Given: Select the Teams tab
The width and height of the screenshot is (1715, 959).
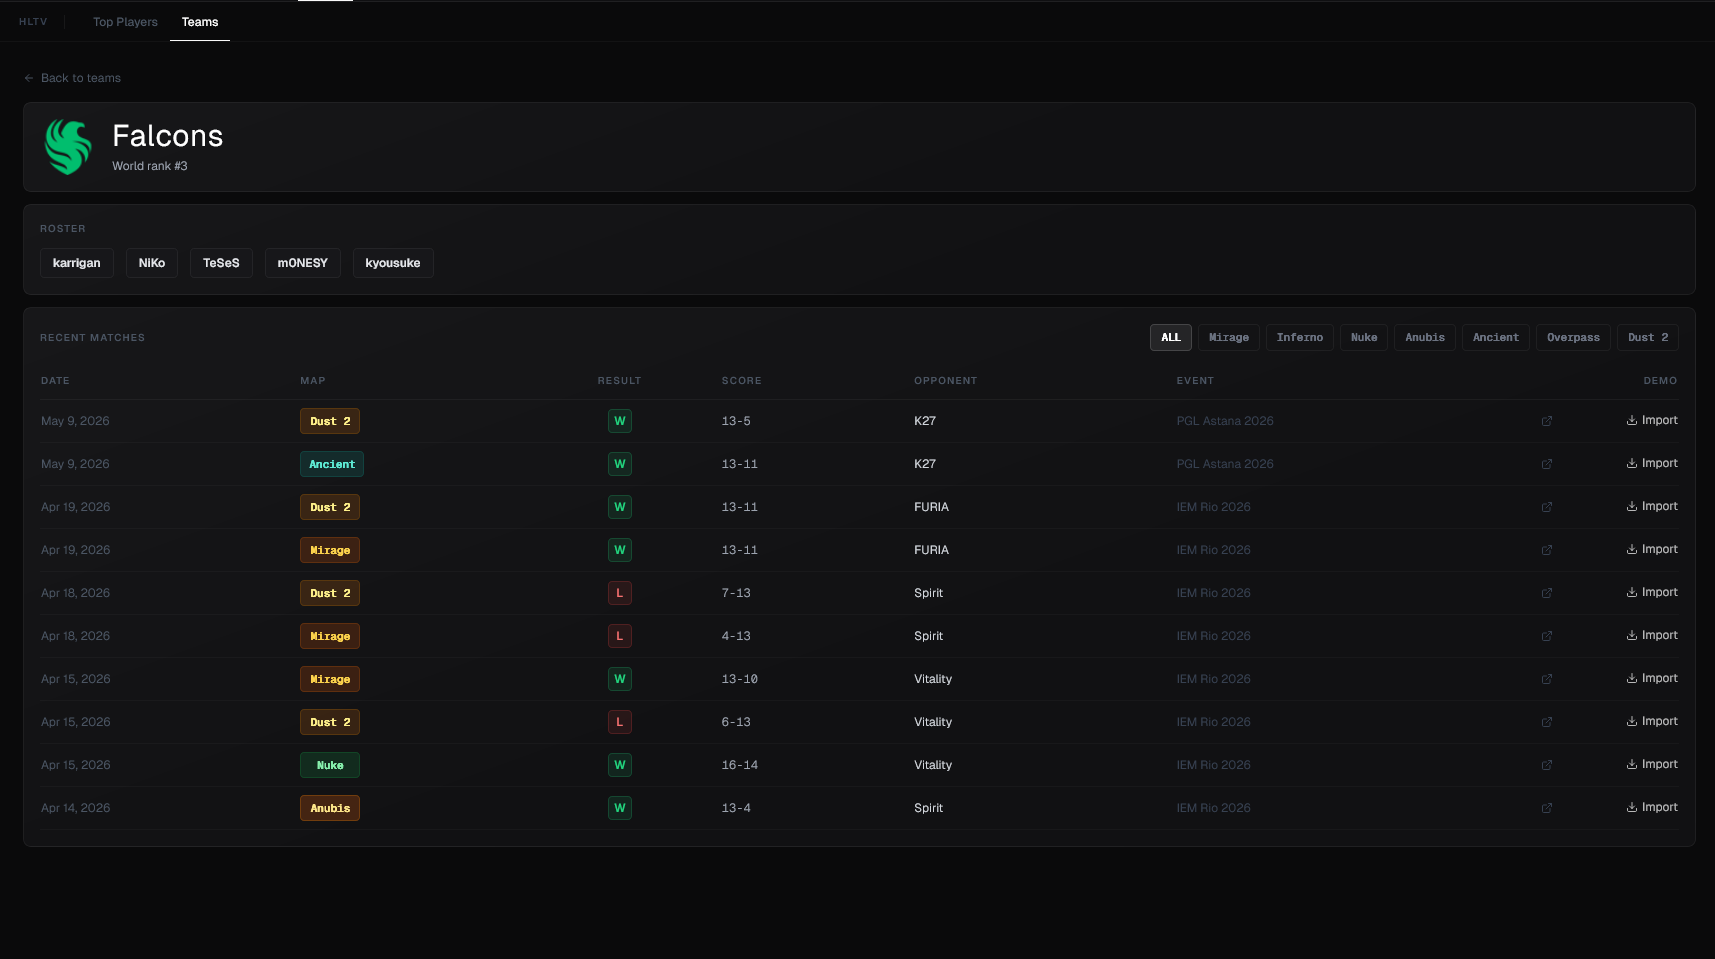Looking at the screenshot, I should 200,22.
